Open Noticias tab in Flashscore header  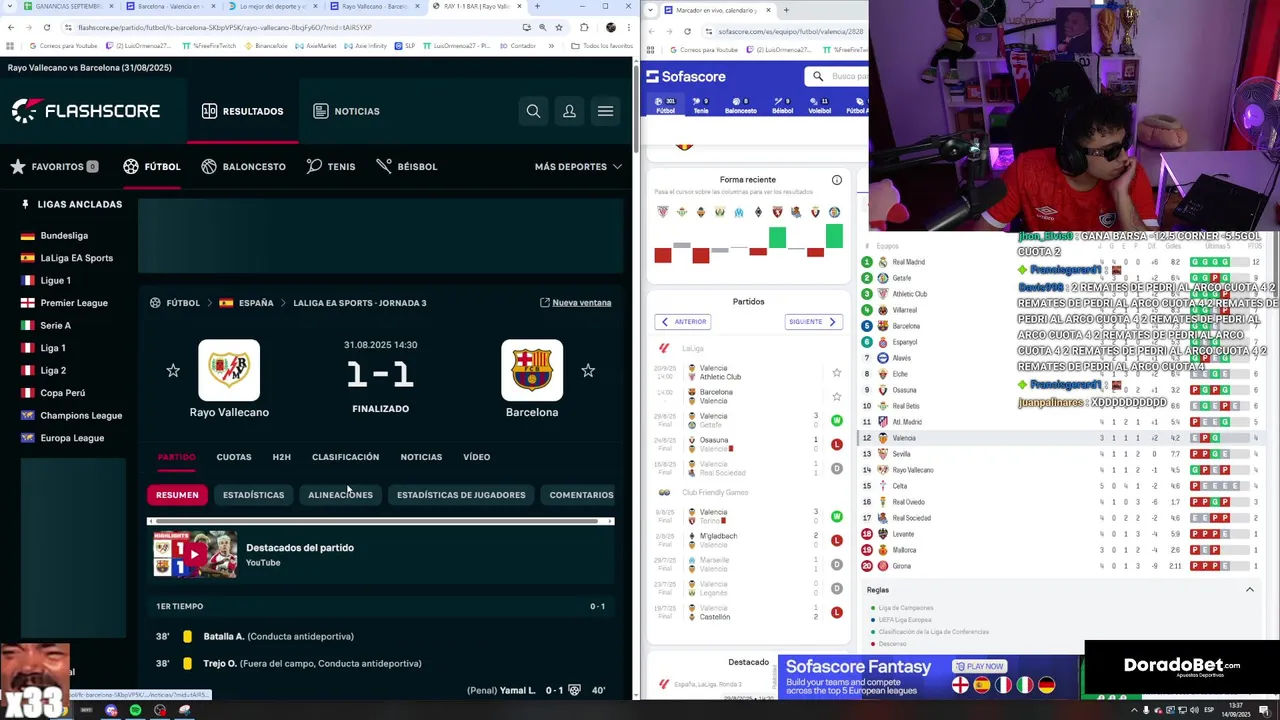click(x=346, y=111)
